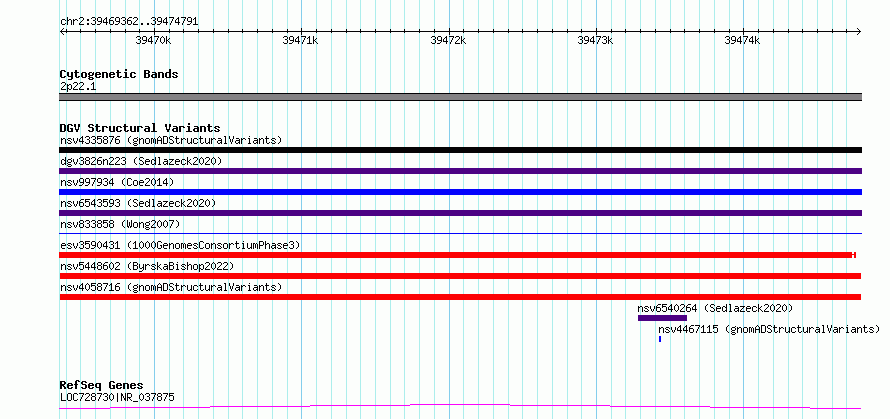Image resolution: width=890 pixels, height=419 pixels.
Task: Open variant label nsv6543593 (Sedlazeck2020)
Action: (138, 203)
